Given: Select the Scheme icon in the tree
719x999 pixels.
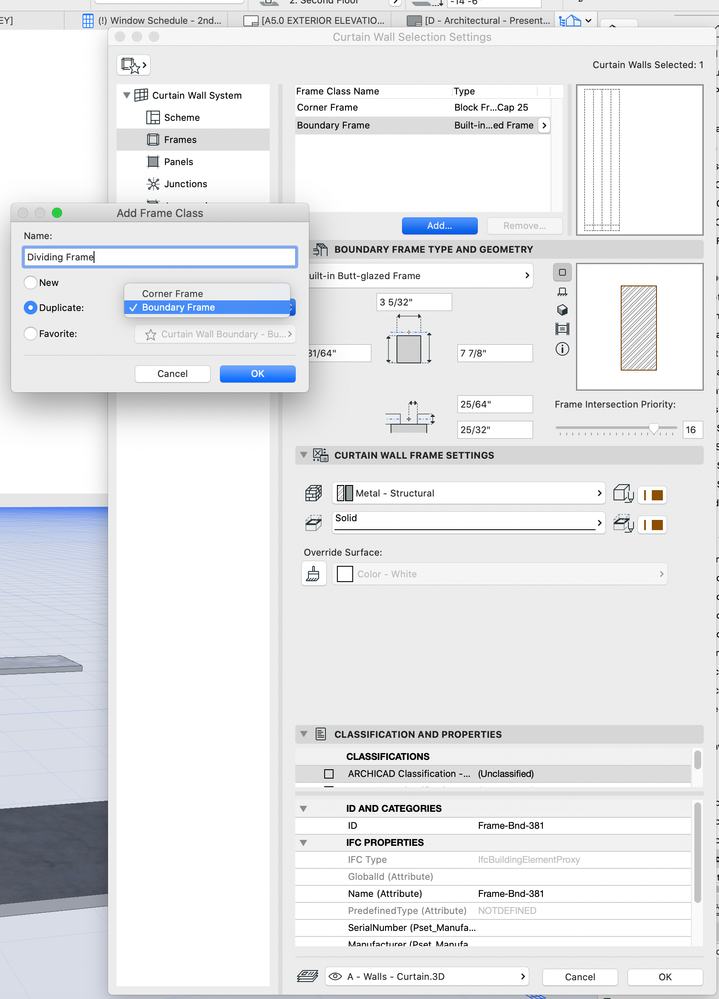Looking at the screenshot, I should click(153, 117).
